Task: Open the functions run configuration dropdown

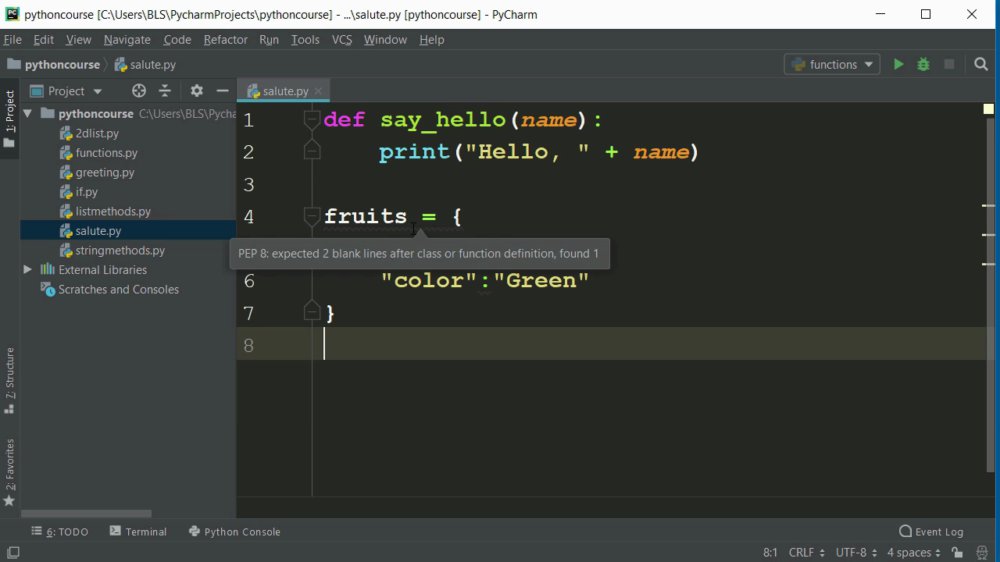Action: [x=832, y=64]
